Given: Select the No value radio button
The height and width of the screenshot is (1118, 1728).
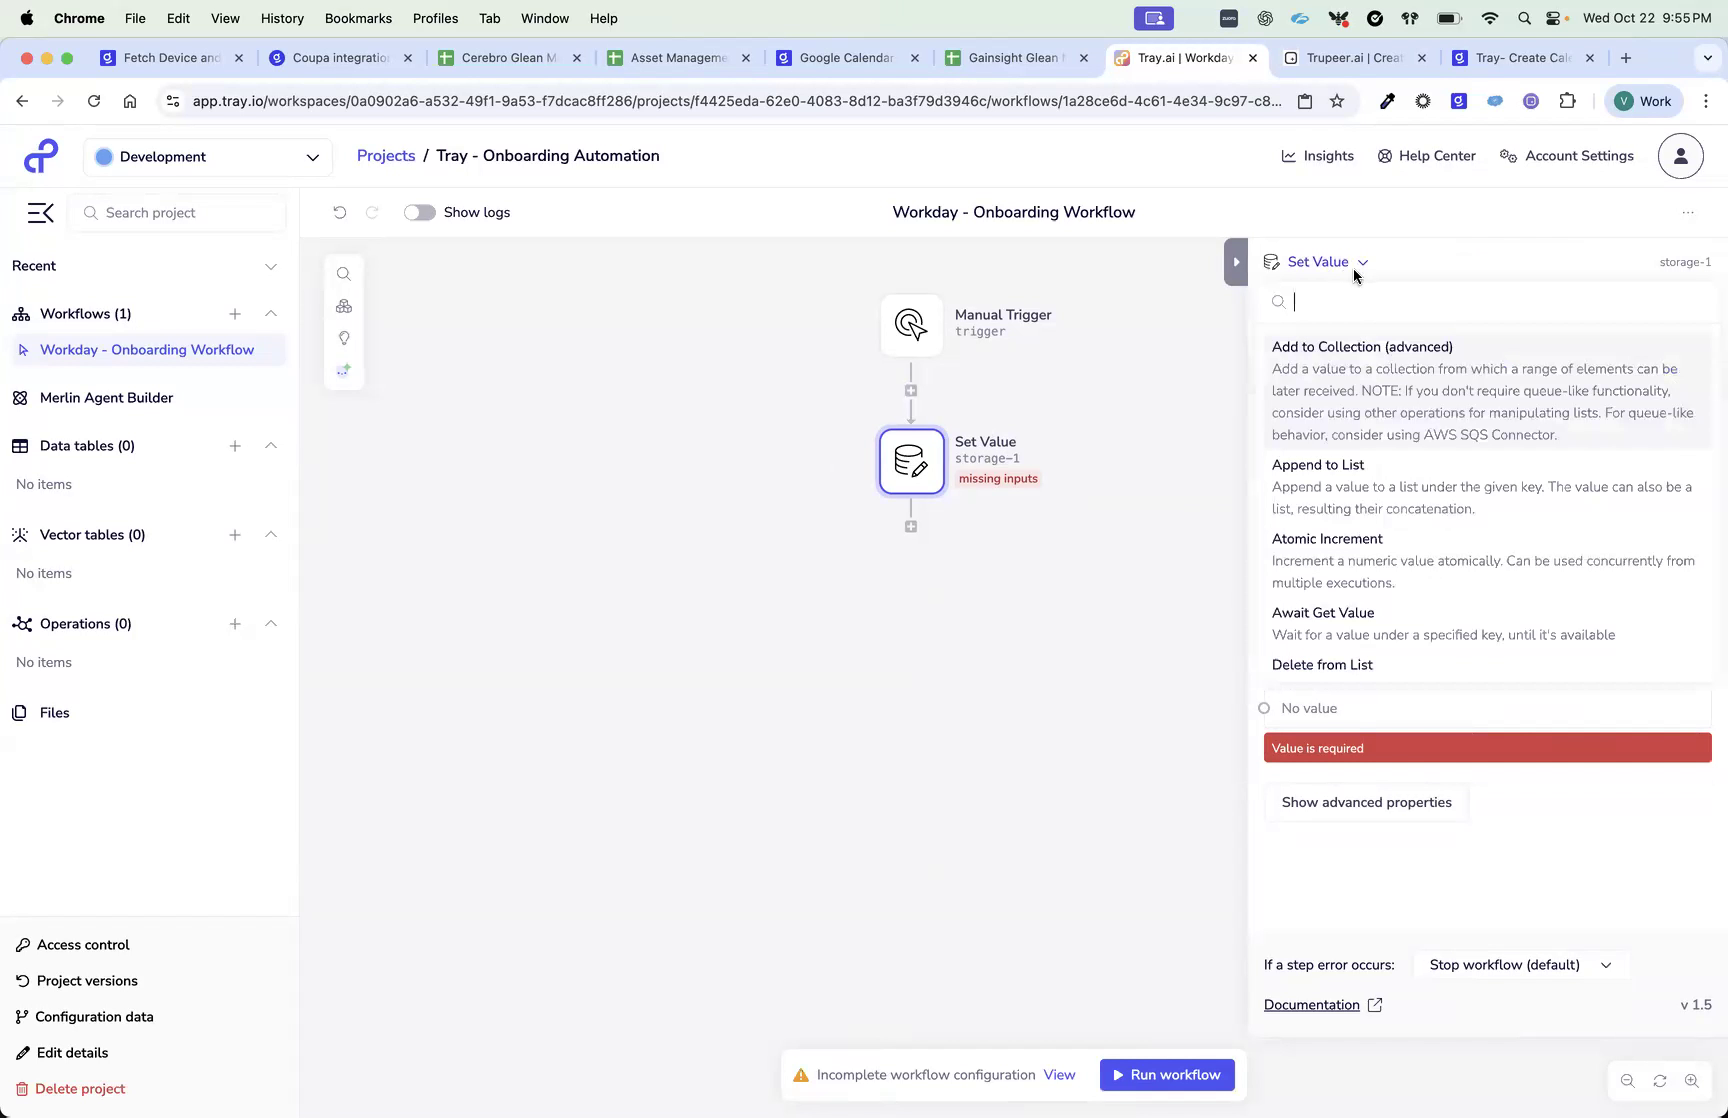Looking at the screenshot, I should pos(1264,708).
